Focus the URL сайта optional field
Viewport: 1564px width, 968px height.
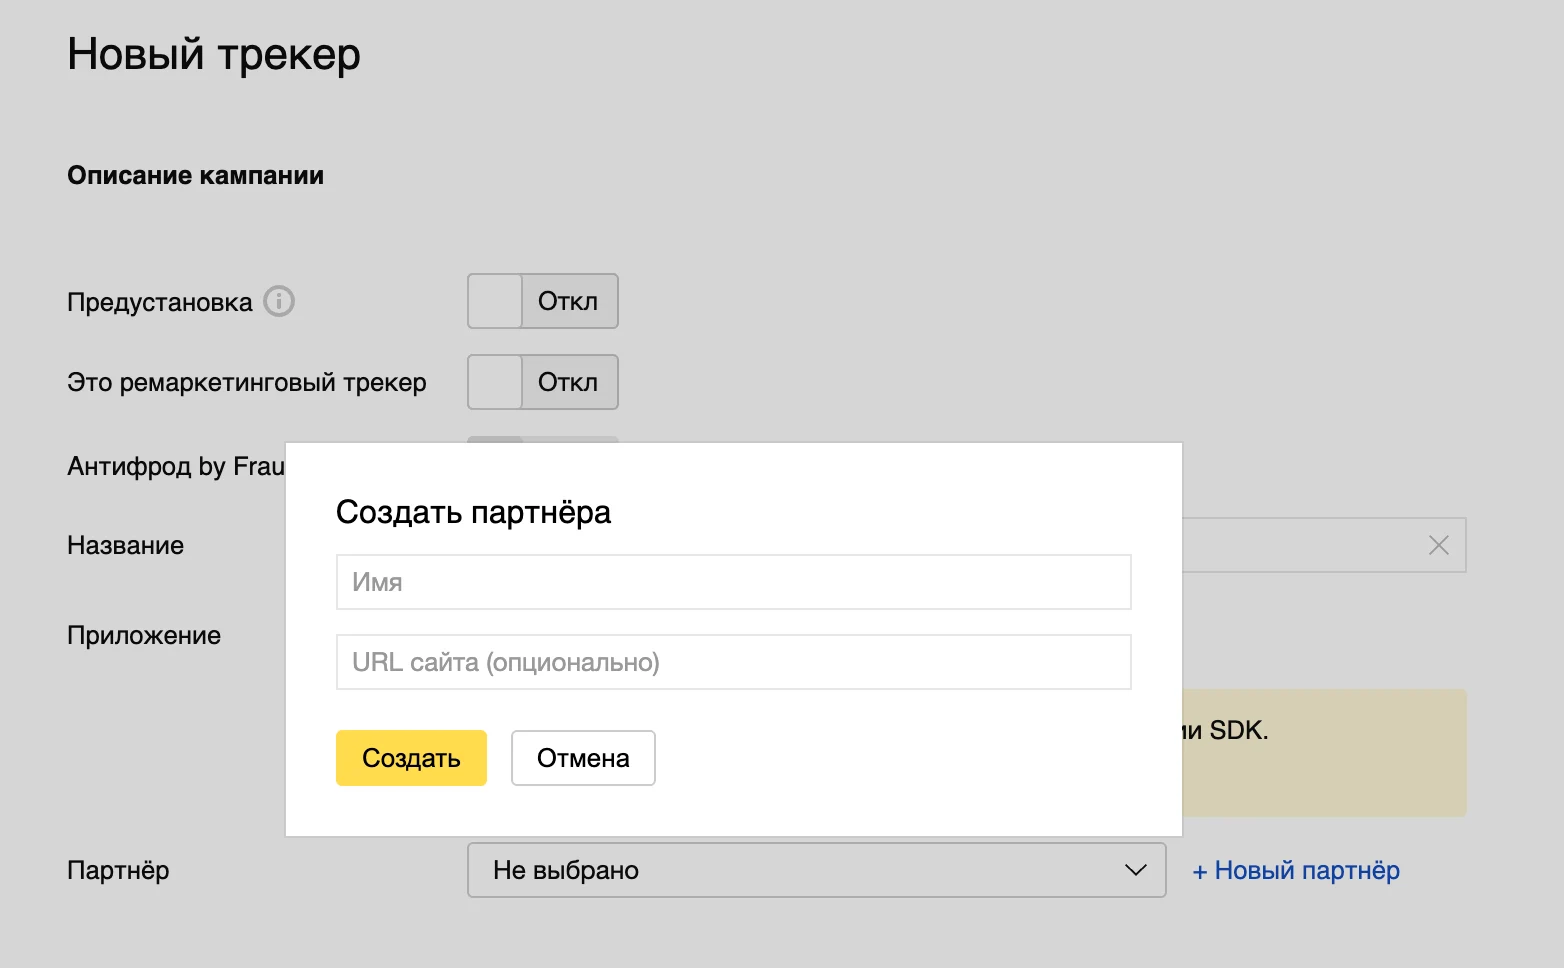733,661
